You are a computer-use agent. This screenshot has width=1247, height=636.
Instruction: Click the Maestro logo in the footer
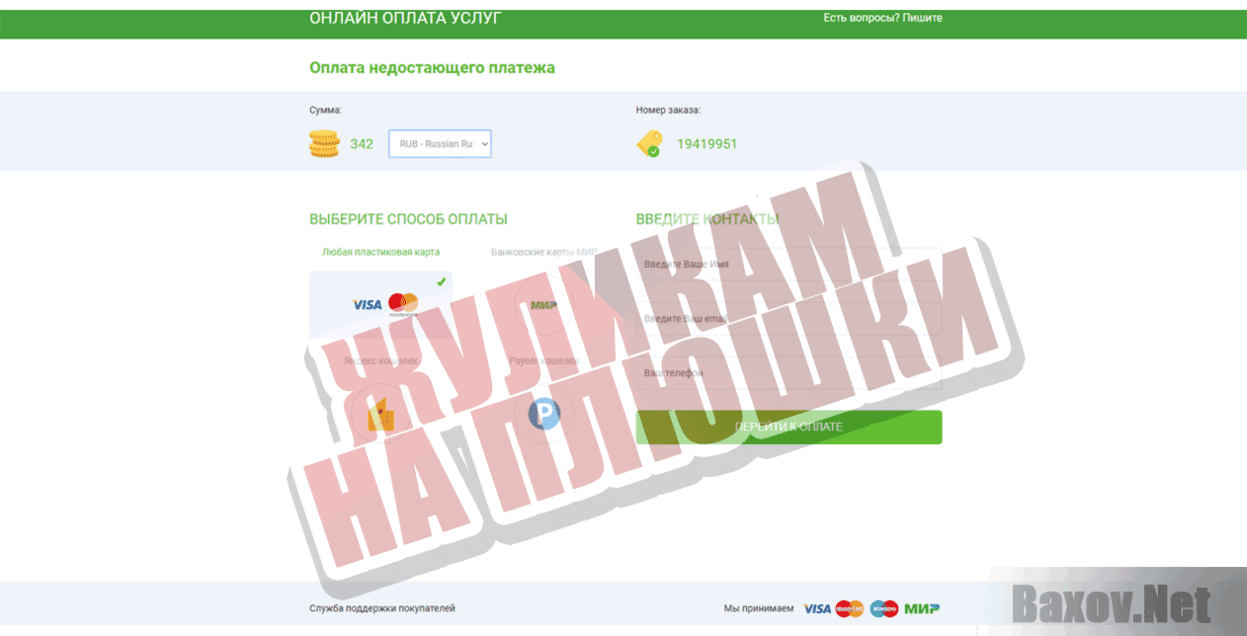(884, 606)
